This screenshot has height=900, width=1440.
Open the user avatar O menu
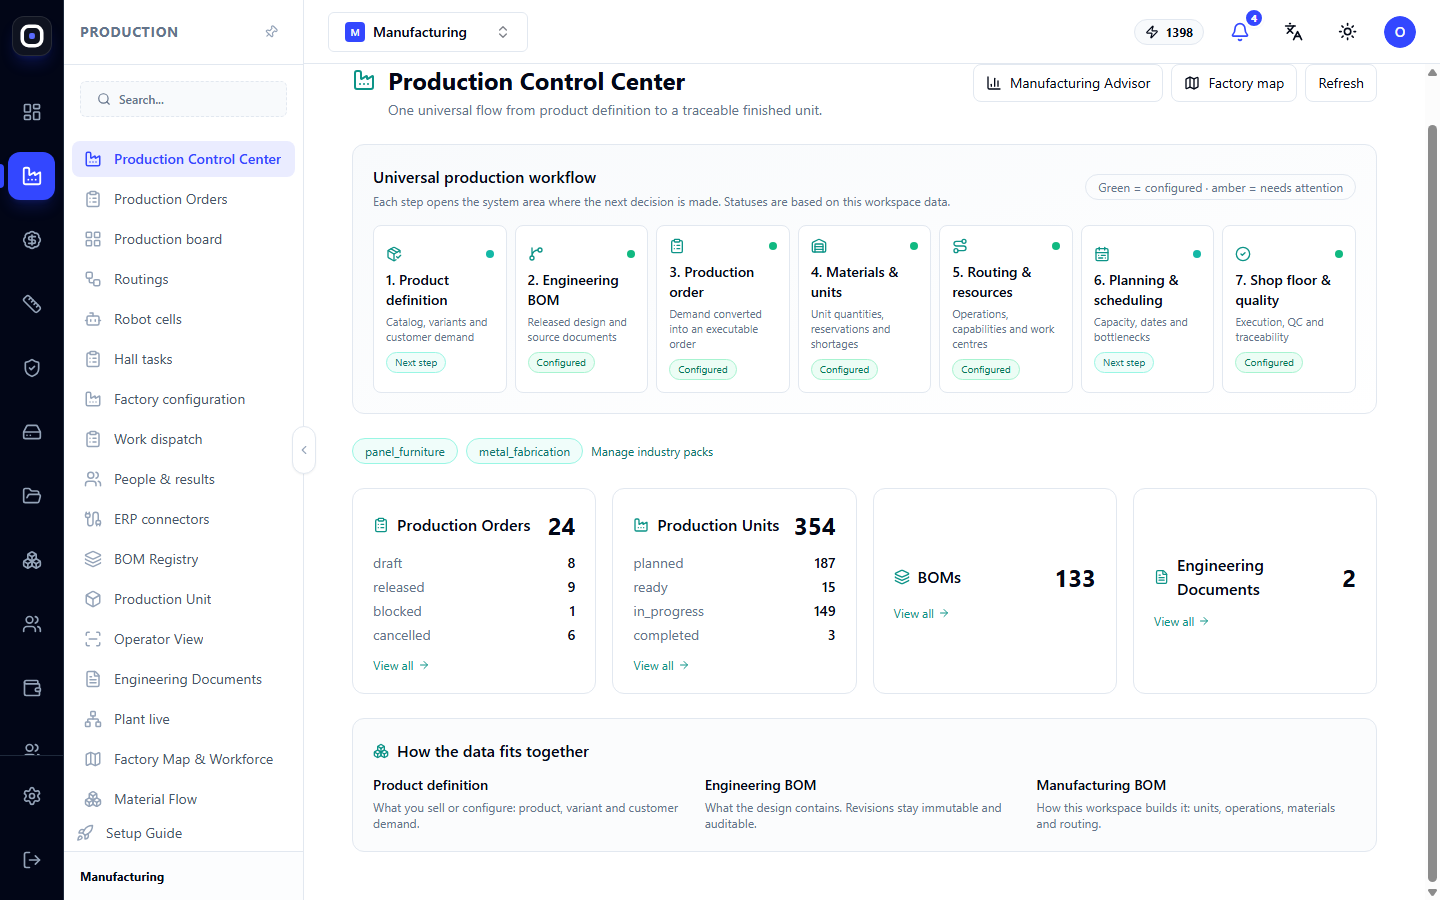pyautogui.click(x=1400, y=32)
